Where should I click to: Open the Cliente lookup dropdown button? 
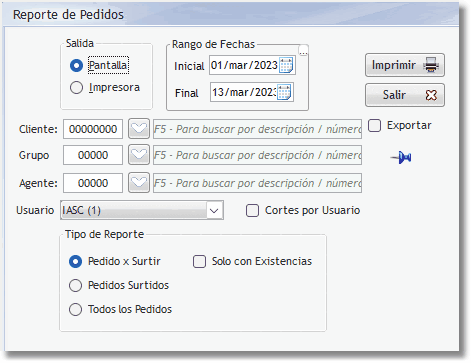pos(139,129)
